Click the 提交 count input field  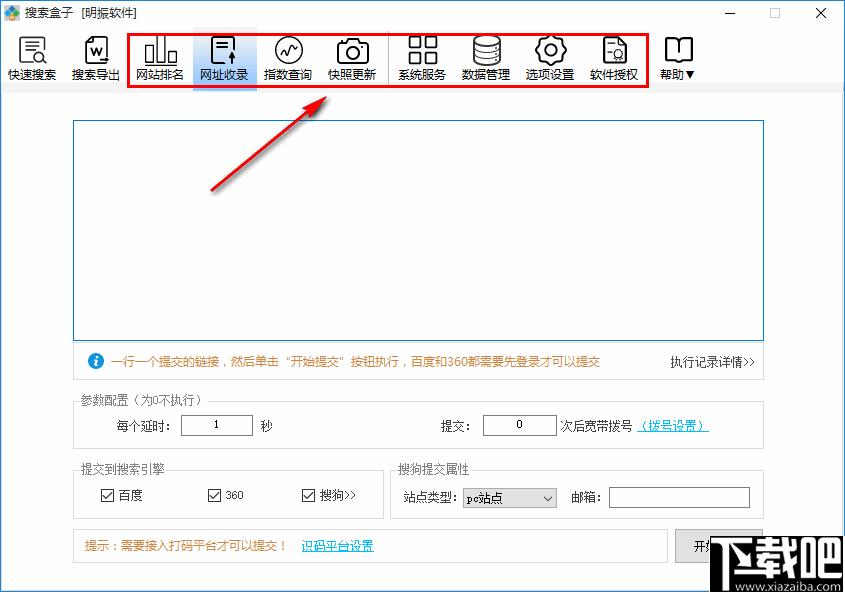click(x=520, y=426)
